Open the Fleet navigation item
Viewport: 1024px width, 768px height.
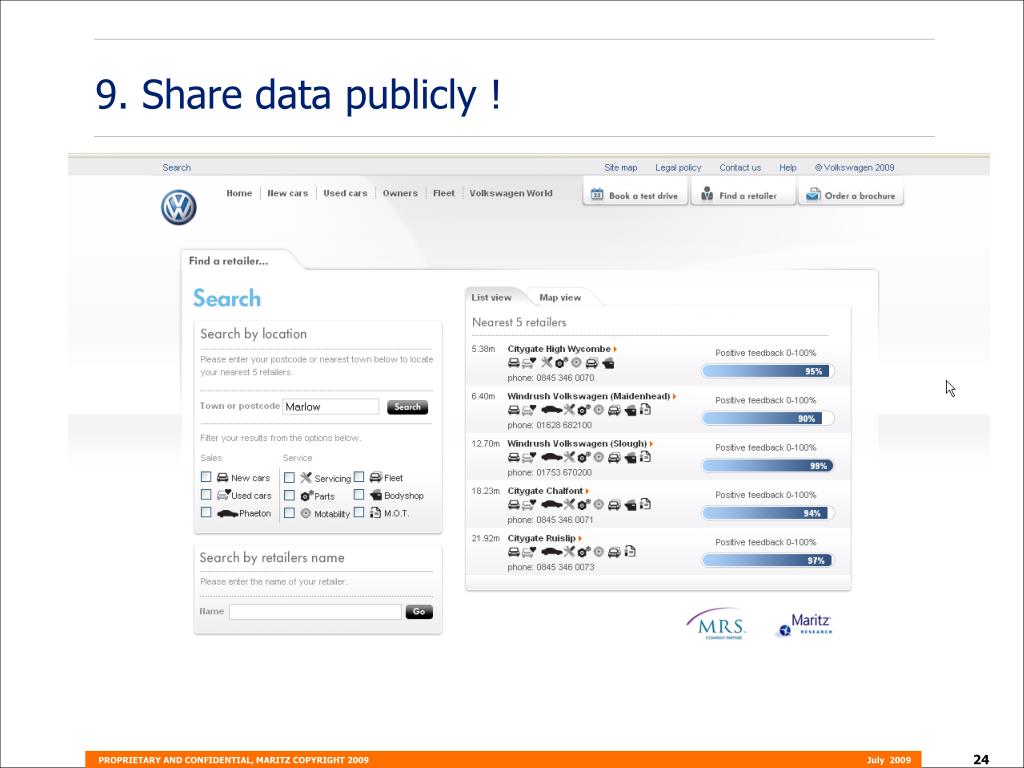[443, 193]
